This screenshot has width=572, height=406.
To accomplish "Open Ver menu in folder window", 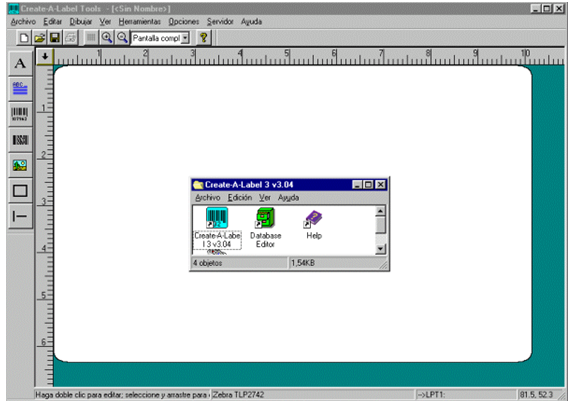I will pyautogui.click(x=264, y=198).
